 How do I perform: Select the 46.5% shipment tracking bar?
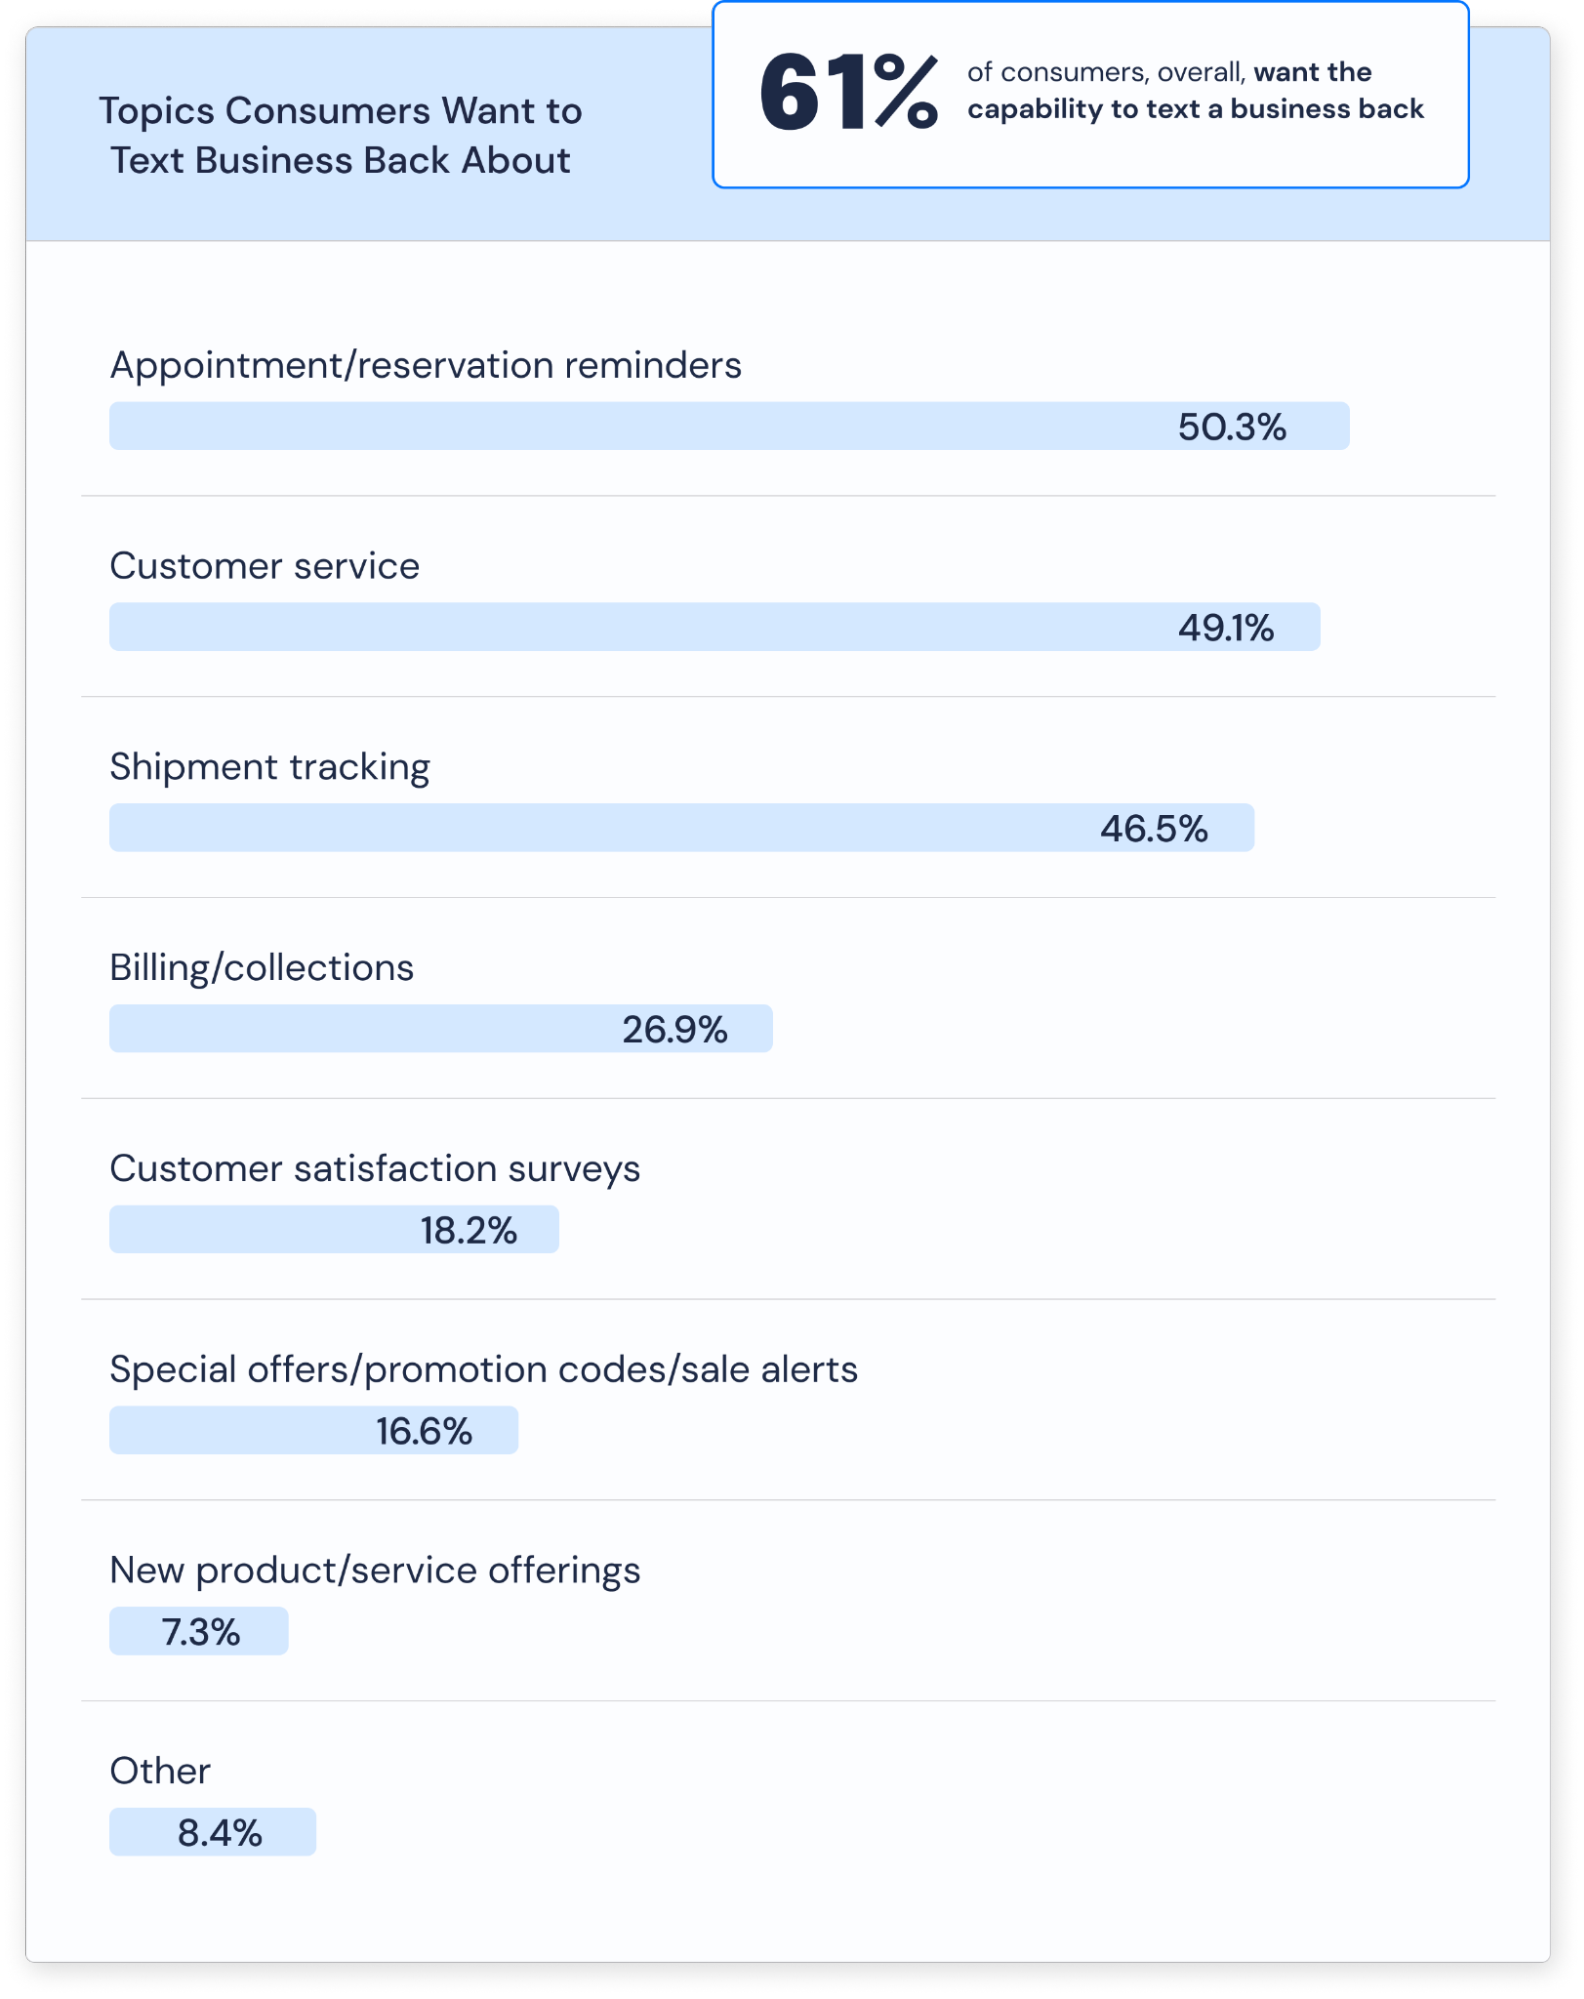pos(681,828)
